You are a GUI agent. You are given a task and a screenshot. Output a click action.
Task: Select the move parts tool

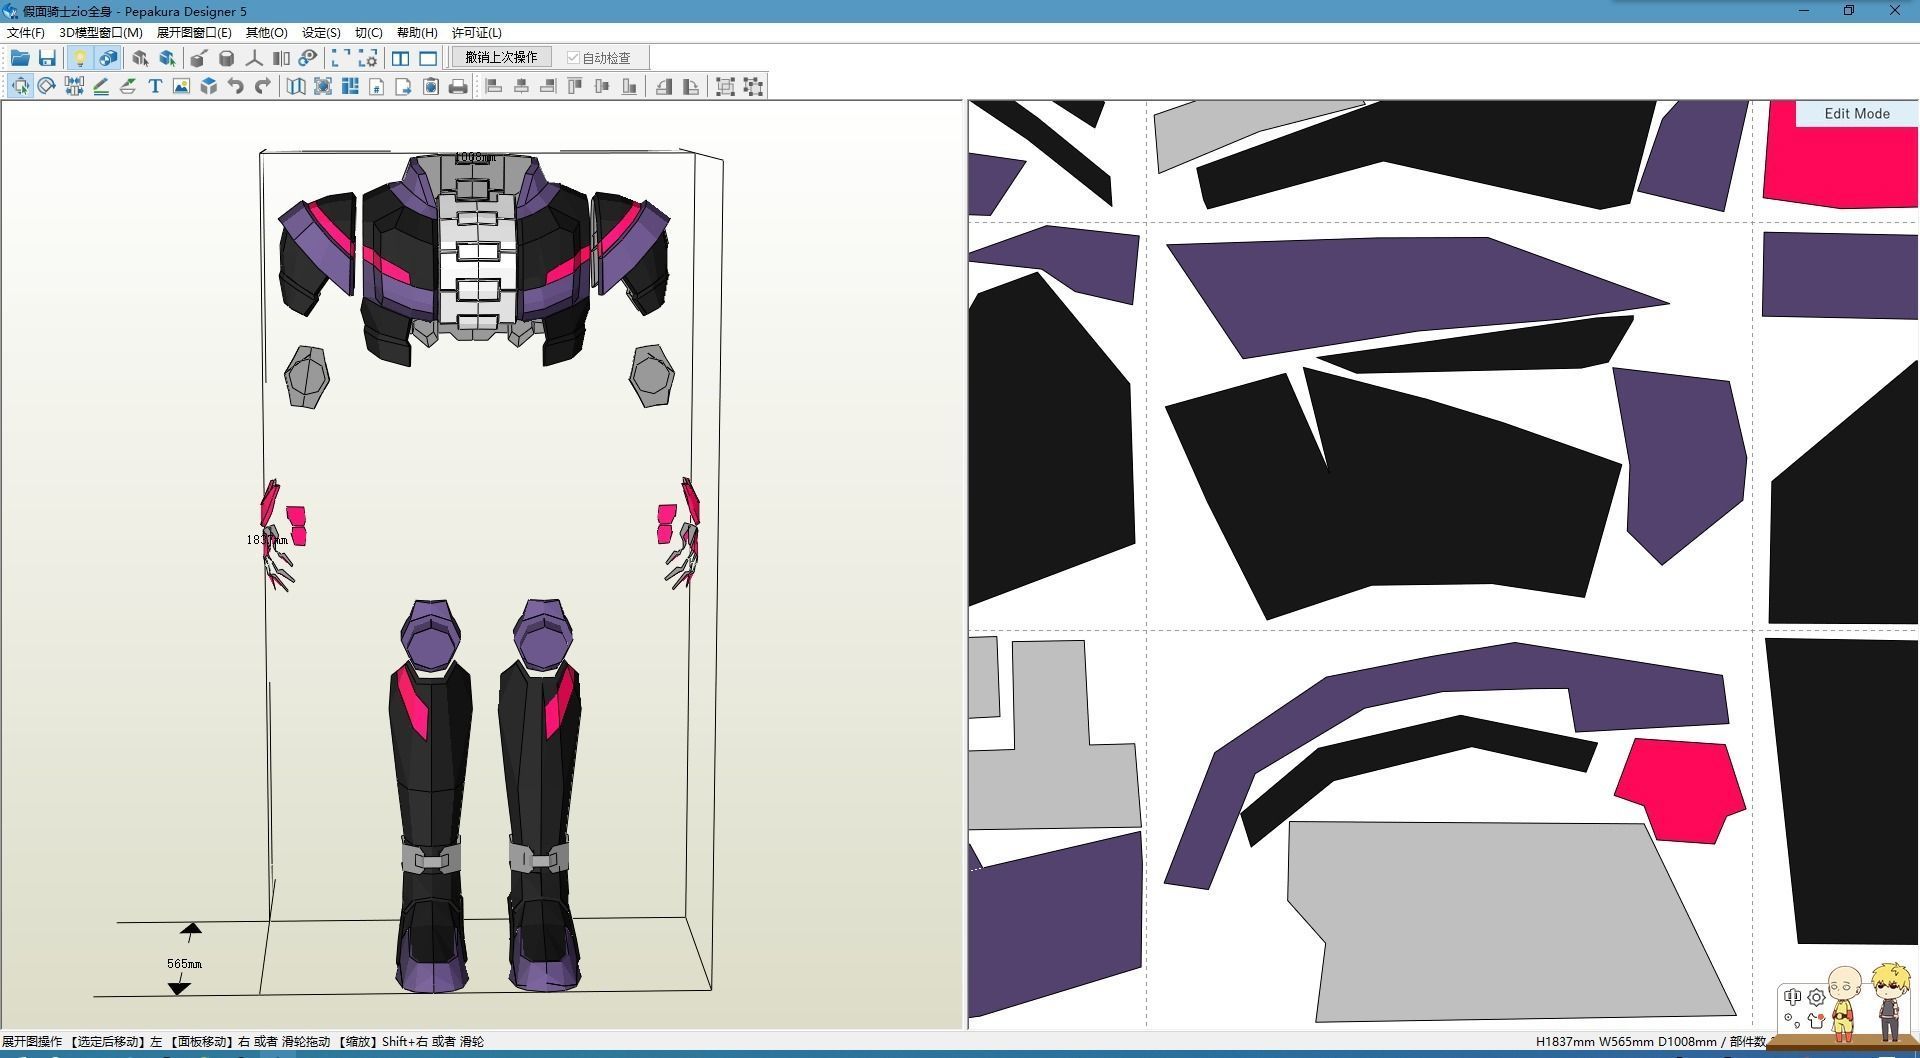click(x=20, y=86)
